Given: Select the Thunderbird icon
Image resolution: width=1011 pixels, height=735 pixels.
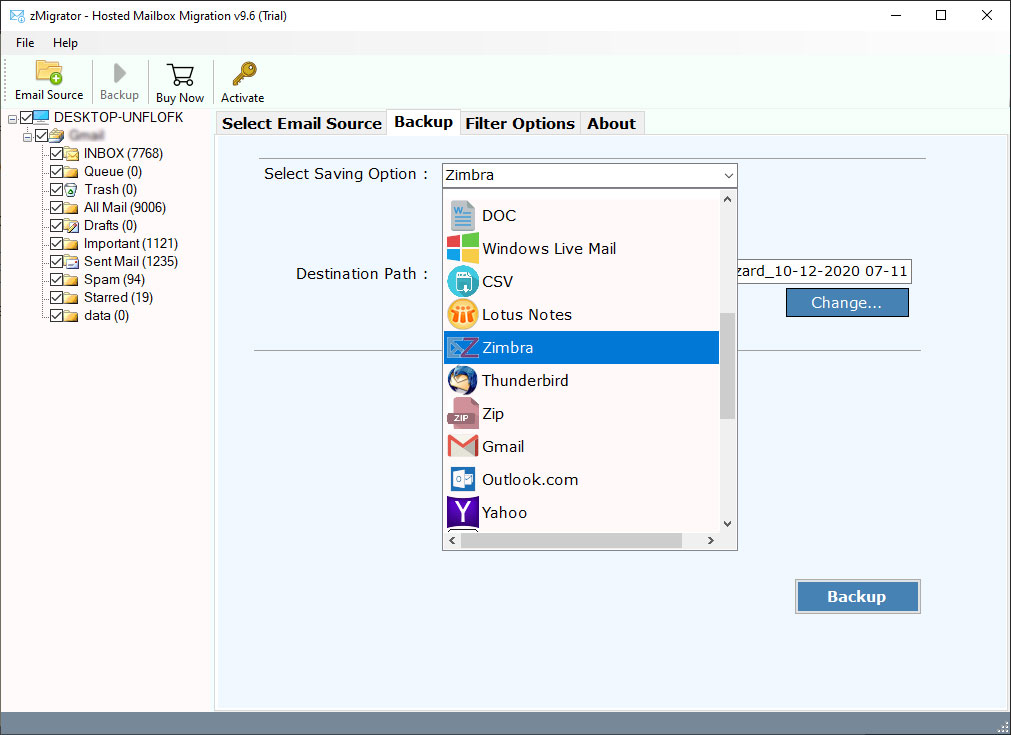Looking at the screenshot, I should coord(462,380).
